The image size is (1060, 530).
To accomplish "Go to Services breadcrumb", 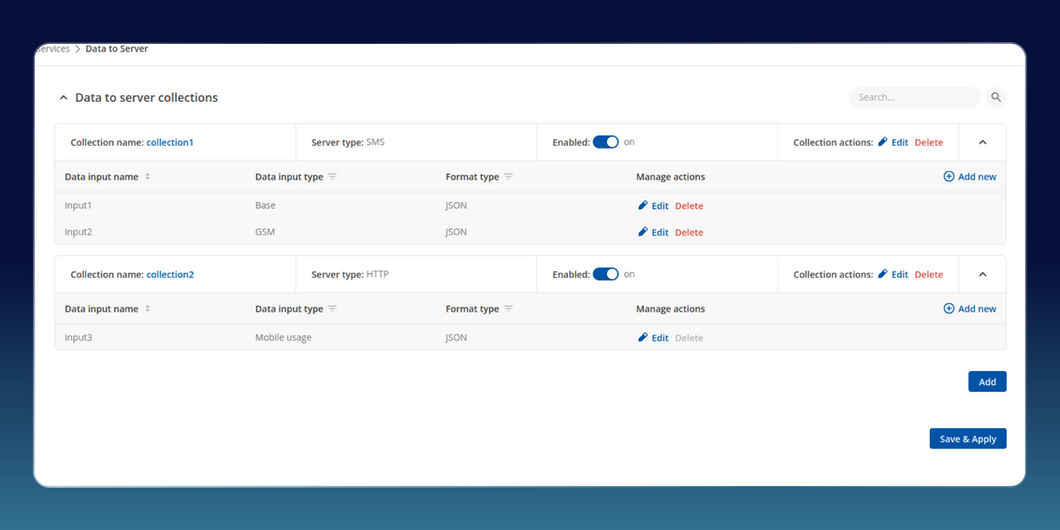I will point(54,49).
